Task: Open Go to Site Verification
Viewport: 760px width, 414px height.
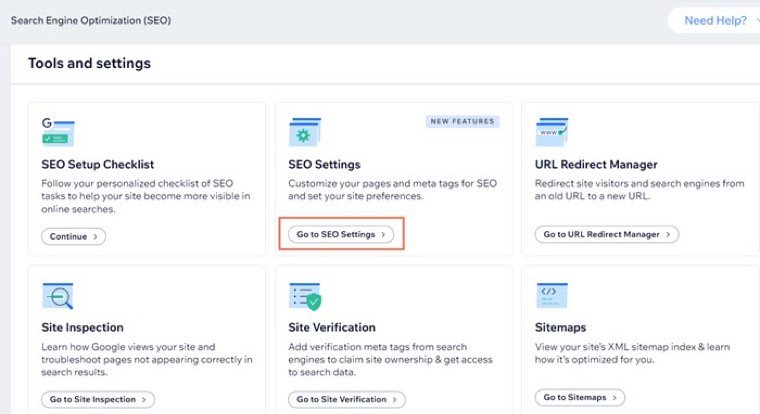Action: coord(347,399)
